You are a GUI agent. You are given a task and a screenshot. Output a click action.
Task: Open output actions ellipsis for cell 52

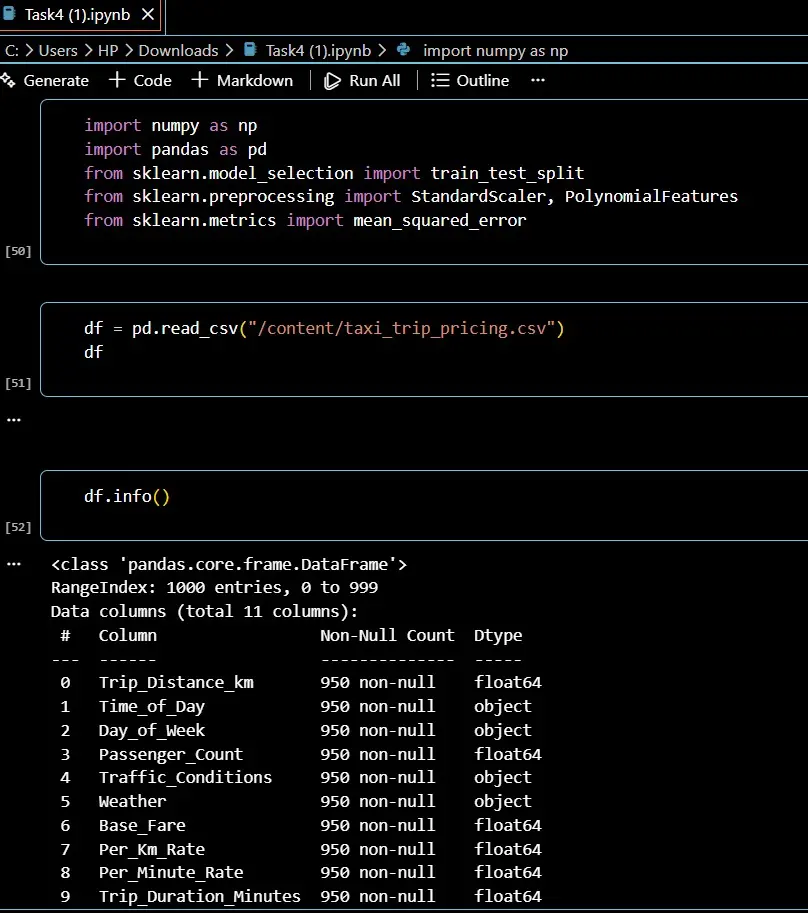tap(14, 564)
